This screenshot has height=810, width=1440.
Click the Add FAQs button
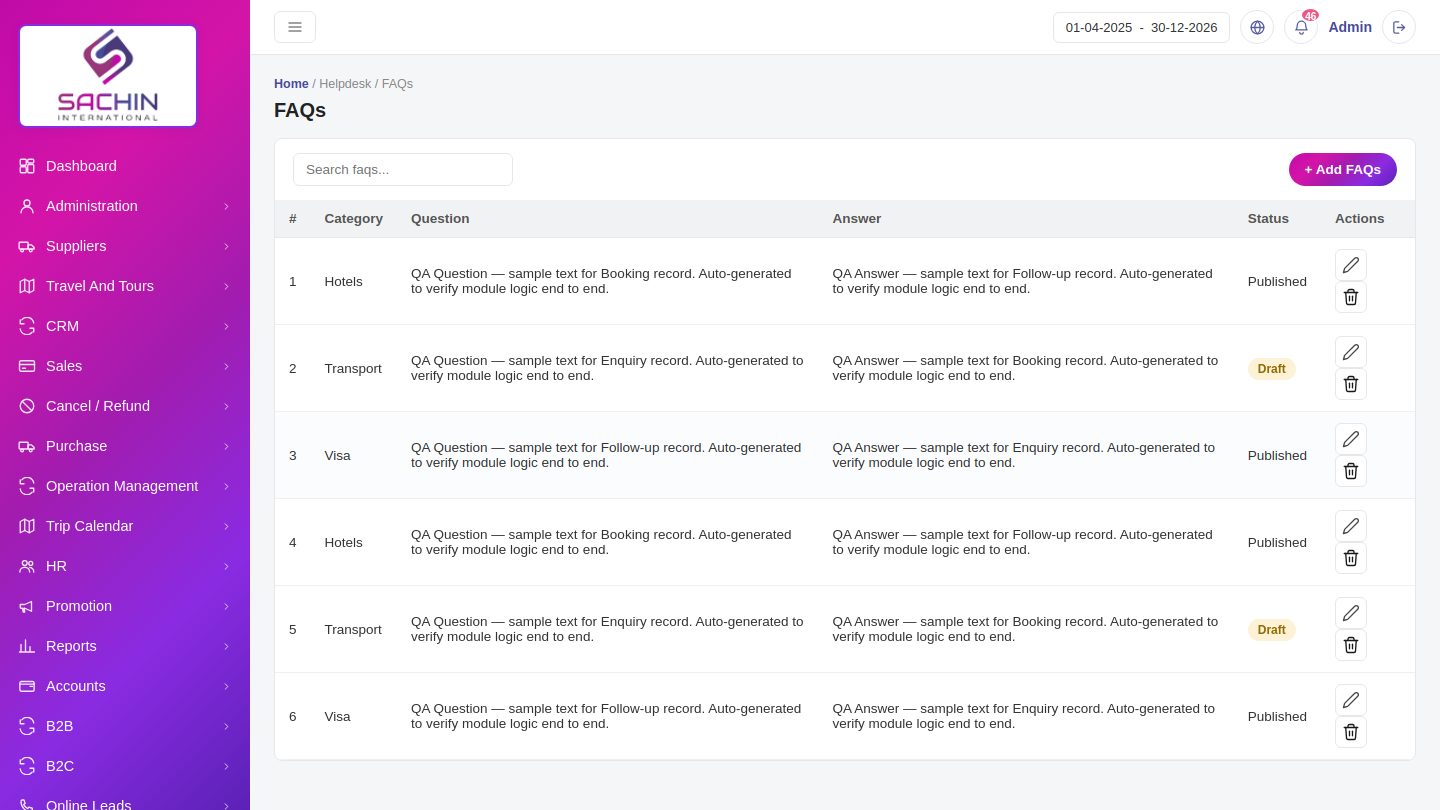tap(1343, 169)
